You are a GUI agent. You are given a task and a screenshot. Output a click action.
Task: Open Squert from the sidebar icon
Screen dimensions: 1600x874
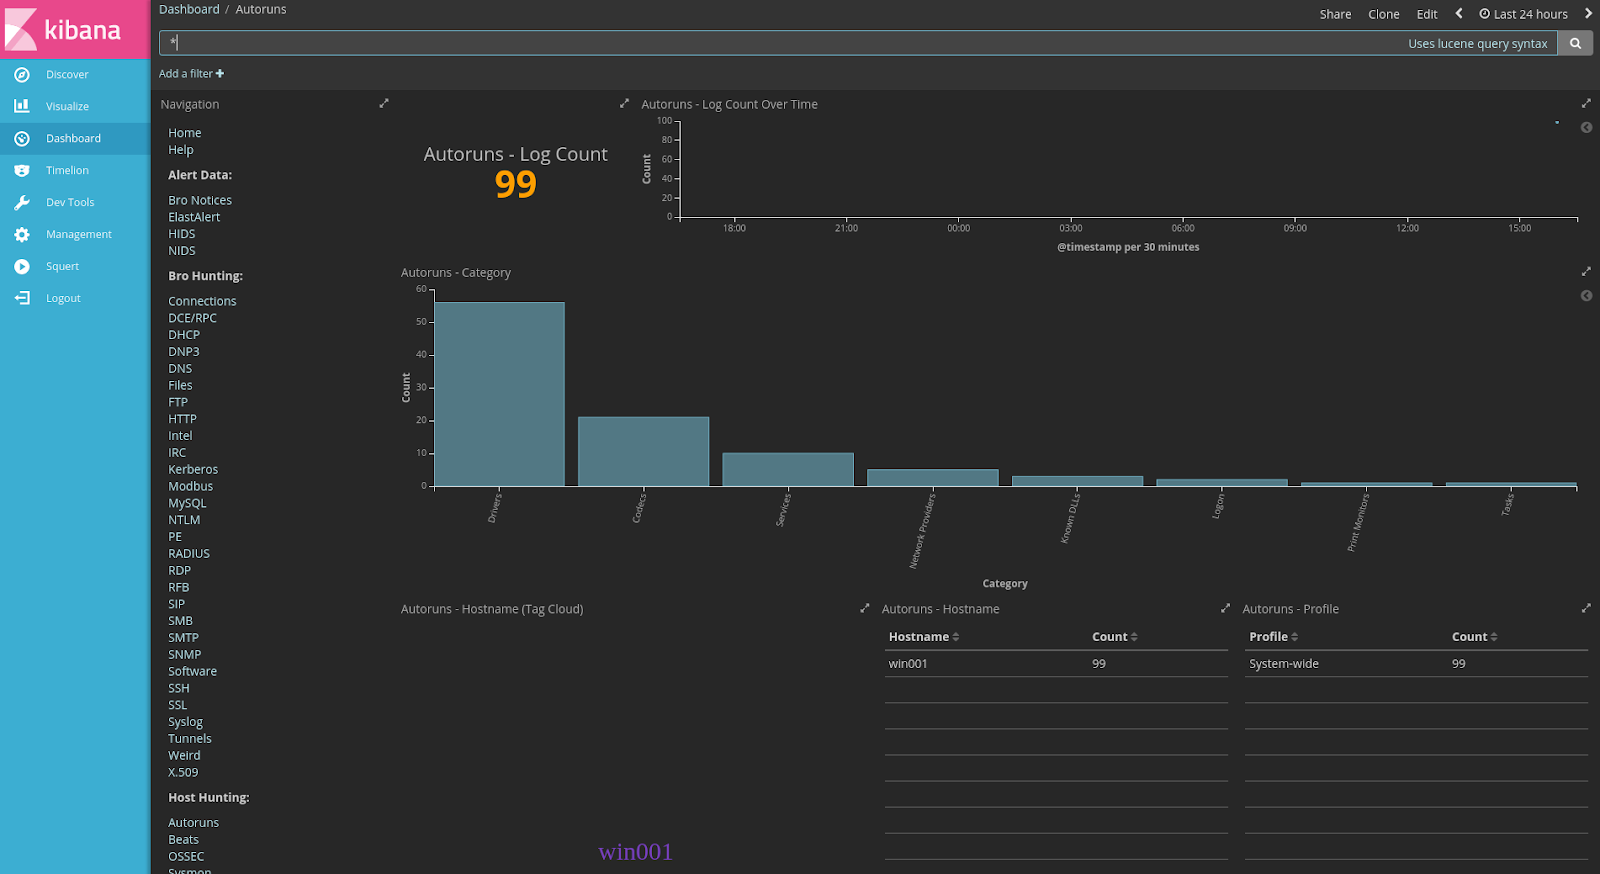22,266
